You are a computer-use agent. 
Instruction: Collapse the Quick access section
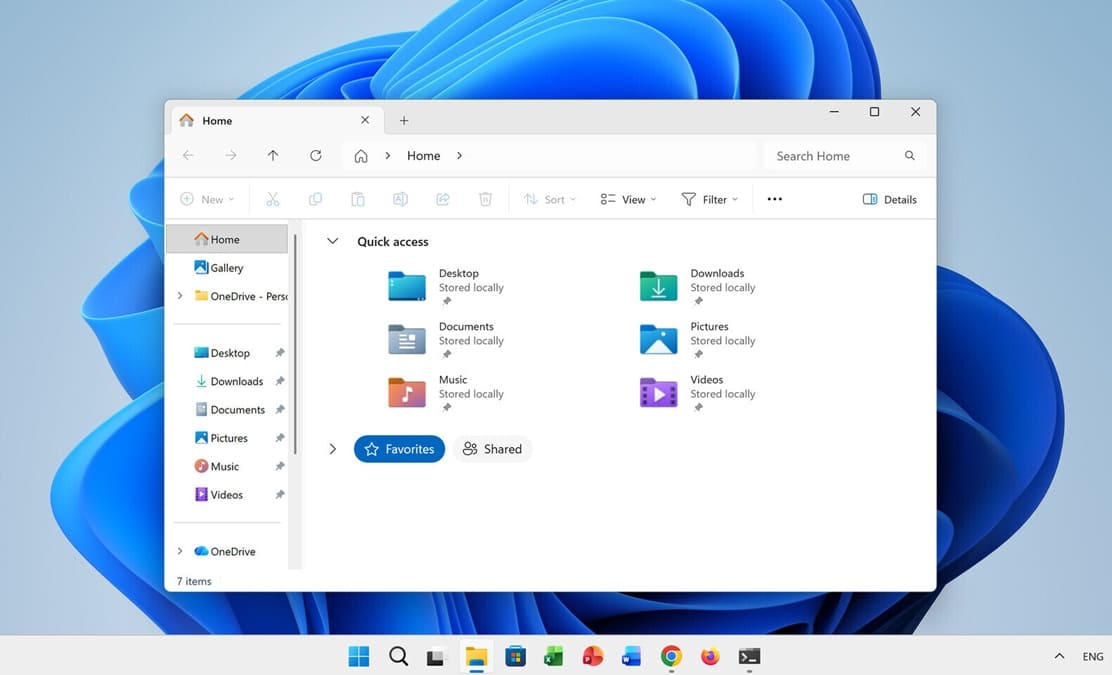tap(332, 241)
